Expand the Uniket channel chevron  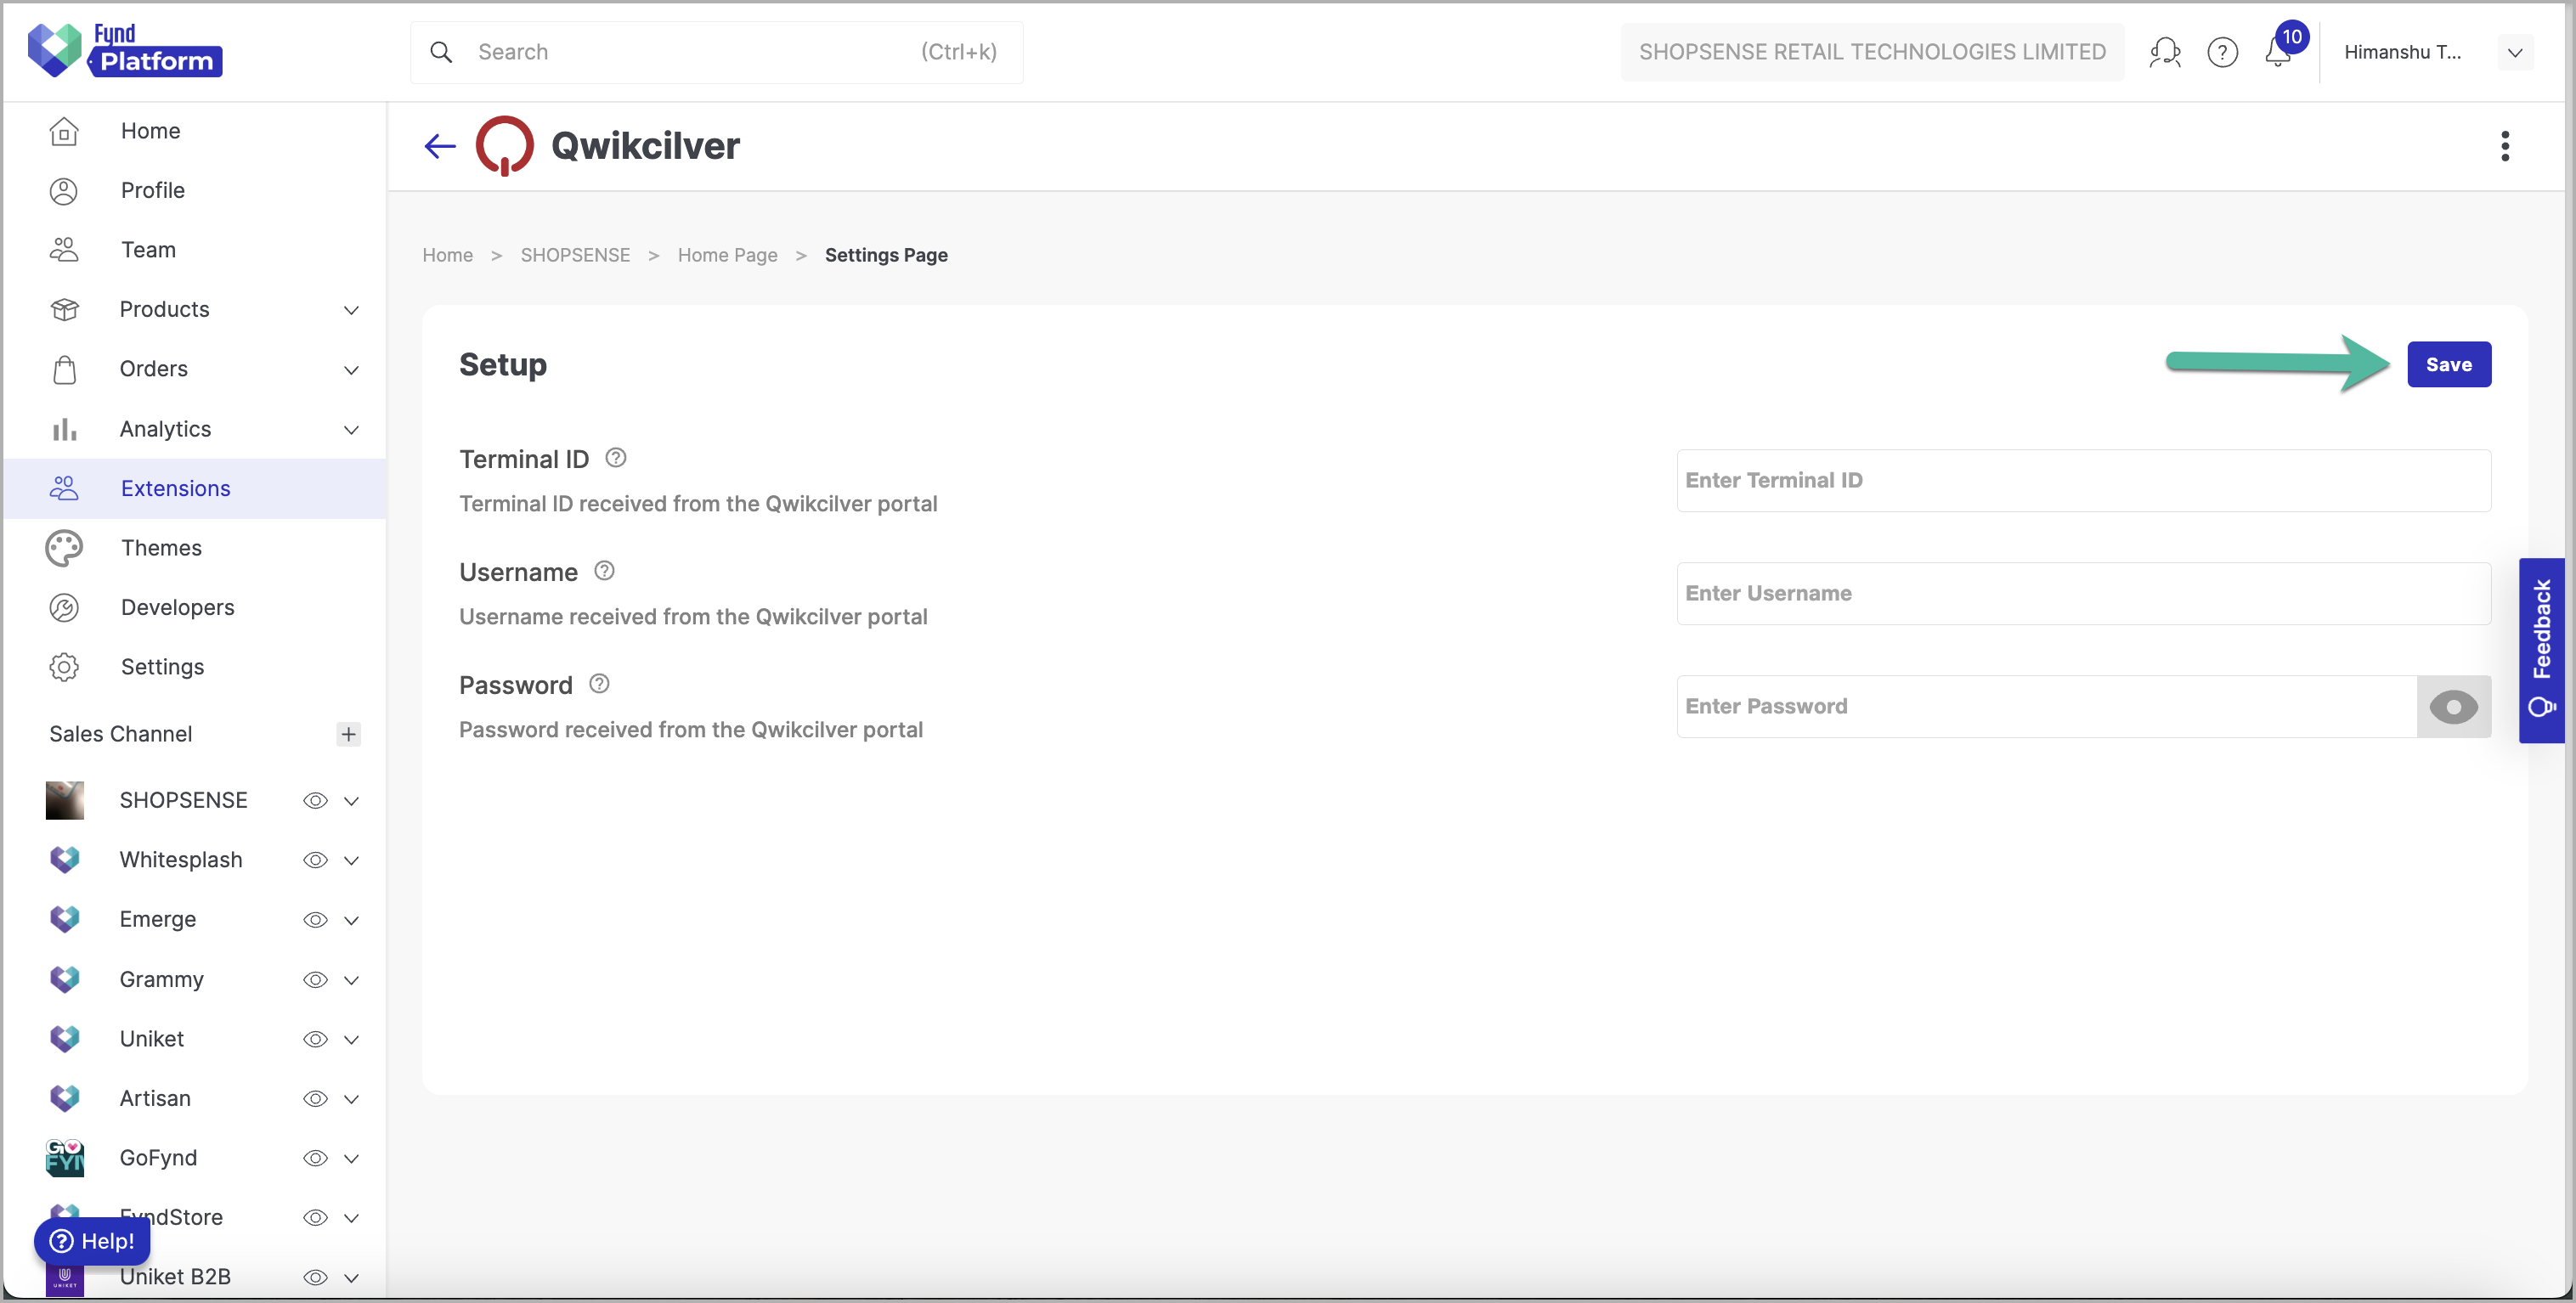tap(351, 1039)
